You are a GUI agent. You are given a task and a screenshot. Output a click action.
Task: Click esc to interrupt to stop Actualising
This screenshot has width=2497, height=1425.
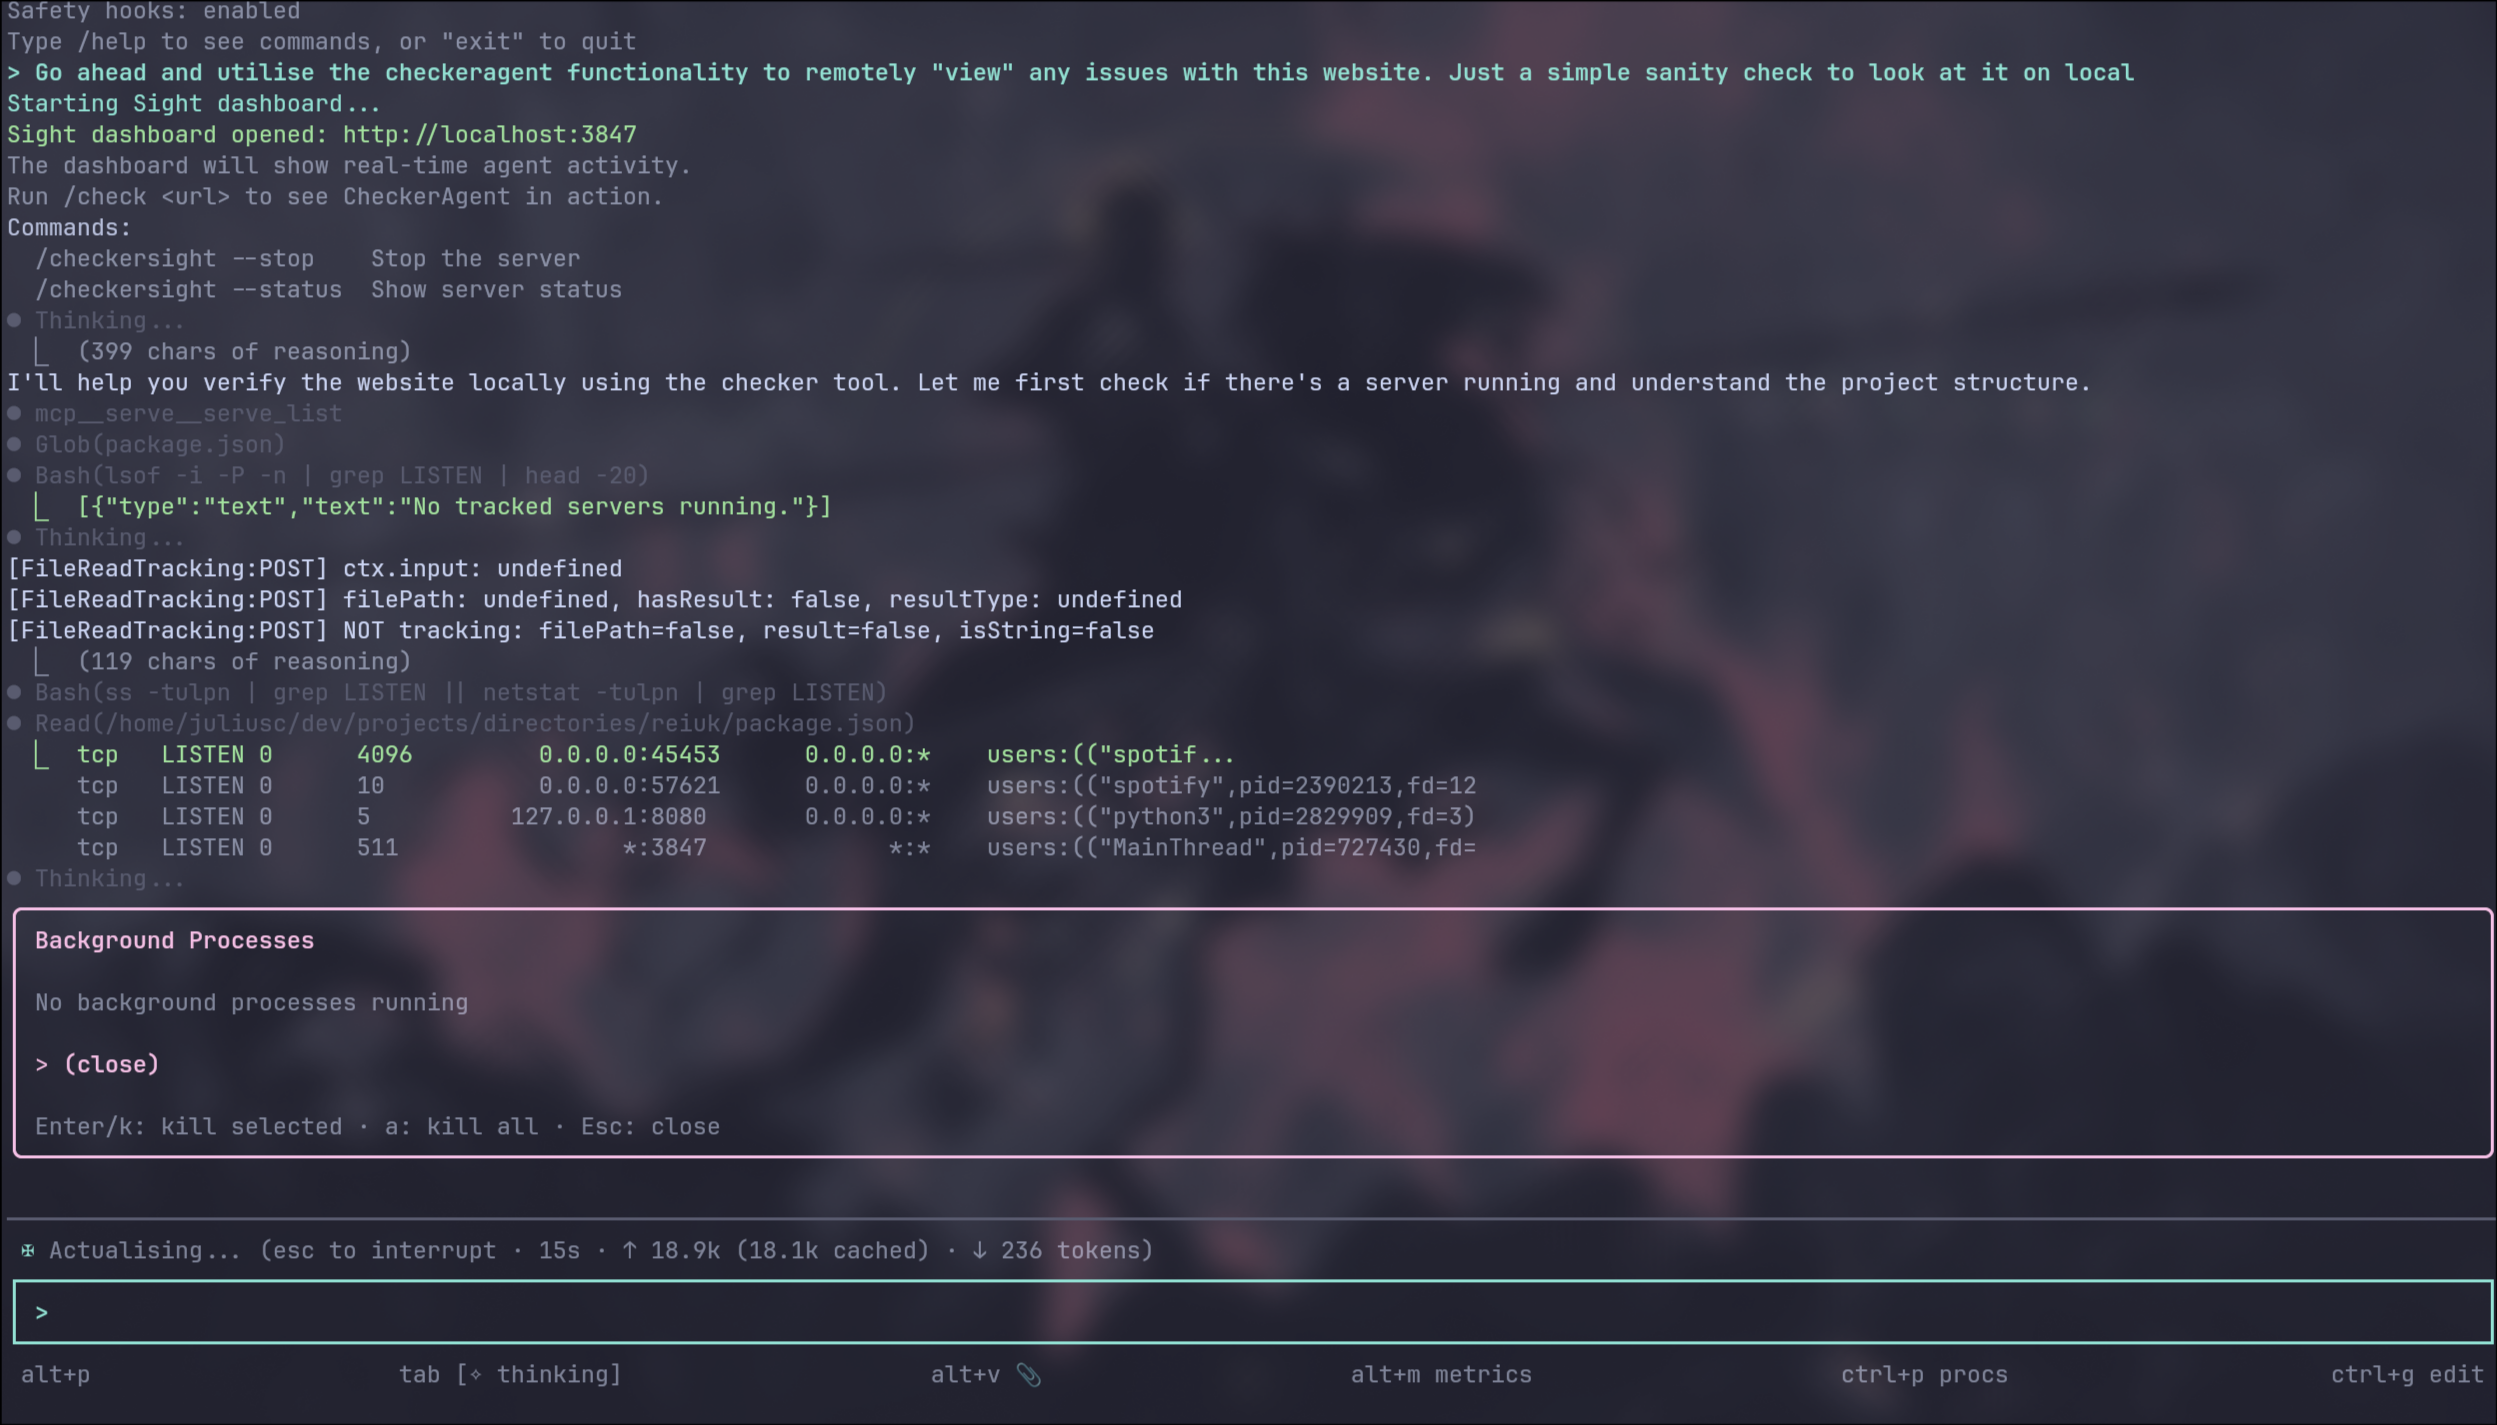pyautogui.click(x=375, y=1249)
